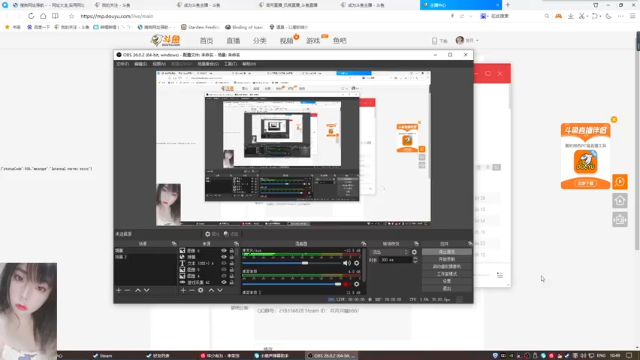Open Douyu 分类 navigation tab
Viewport: 640px width, 360px height.
pos(260,41)
